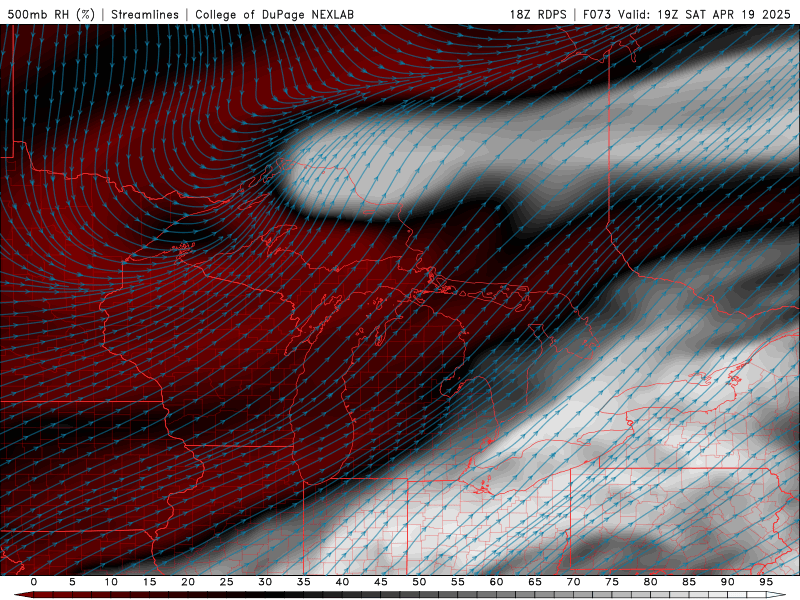
Task: Click the 65 tick label on the color bar
Action: tap(535, 582)
